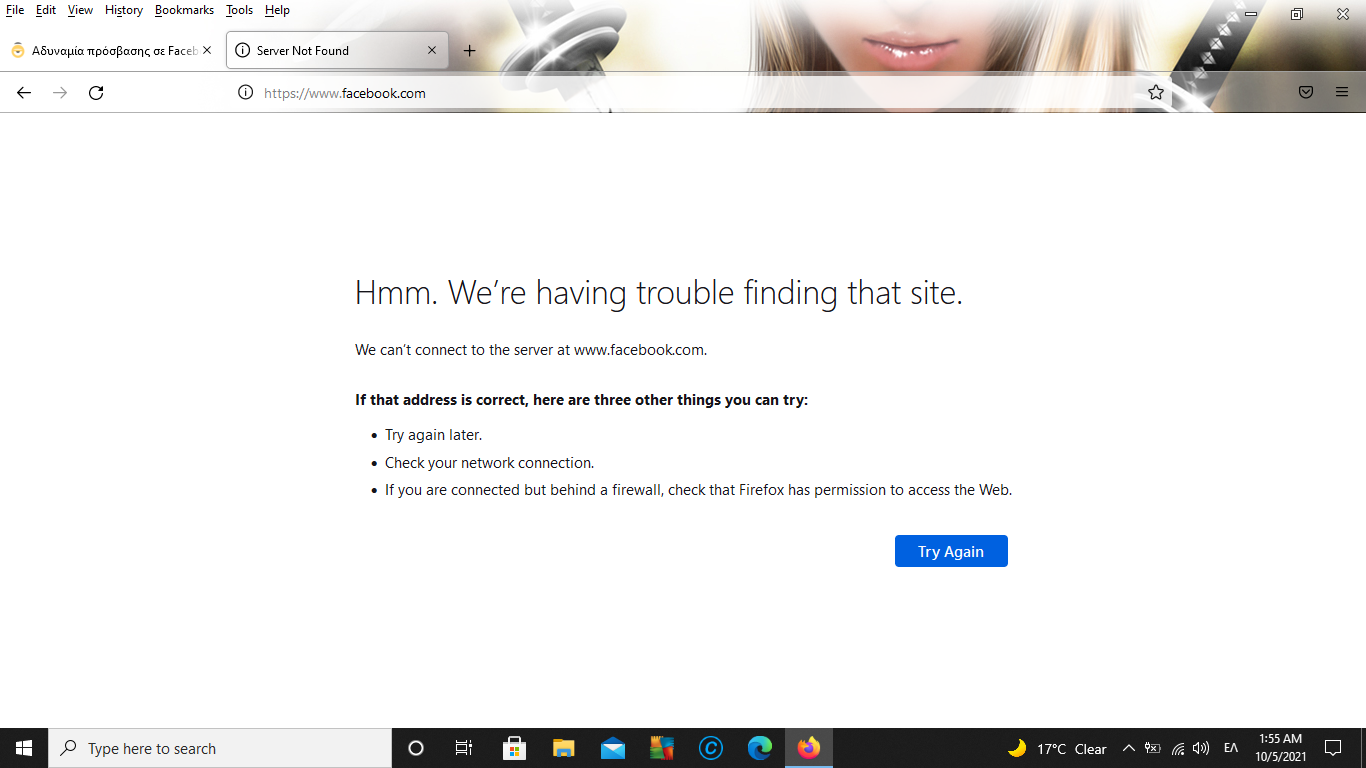The width and height of the screenshot is (1366, 768).
Task: Open the volume speaker tray icon
Action: (x=1201, y=748)
